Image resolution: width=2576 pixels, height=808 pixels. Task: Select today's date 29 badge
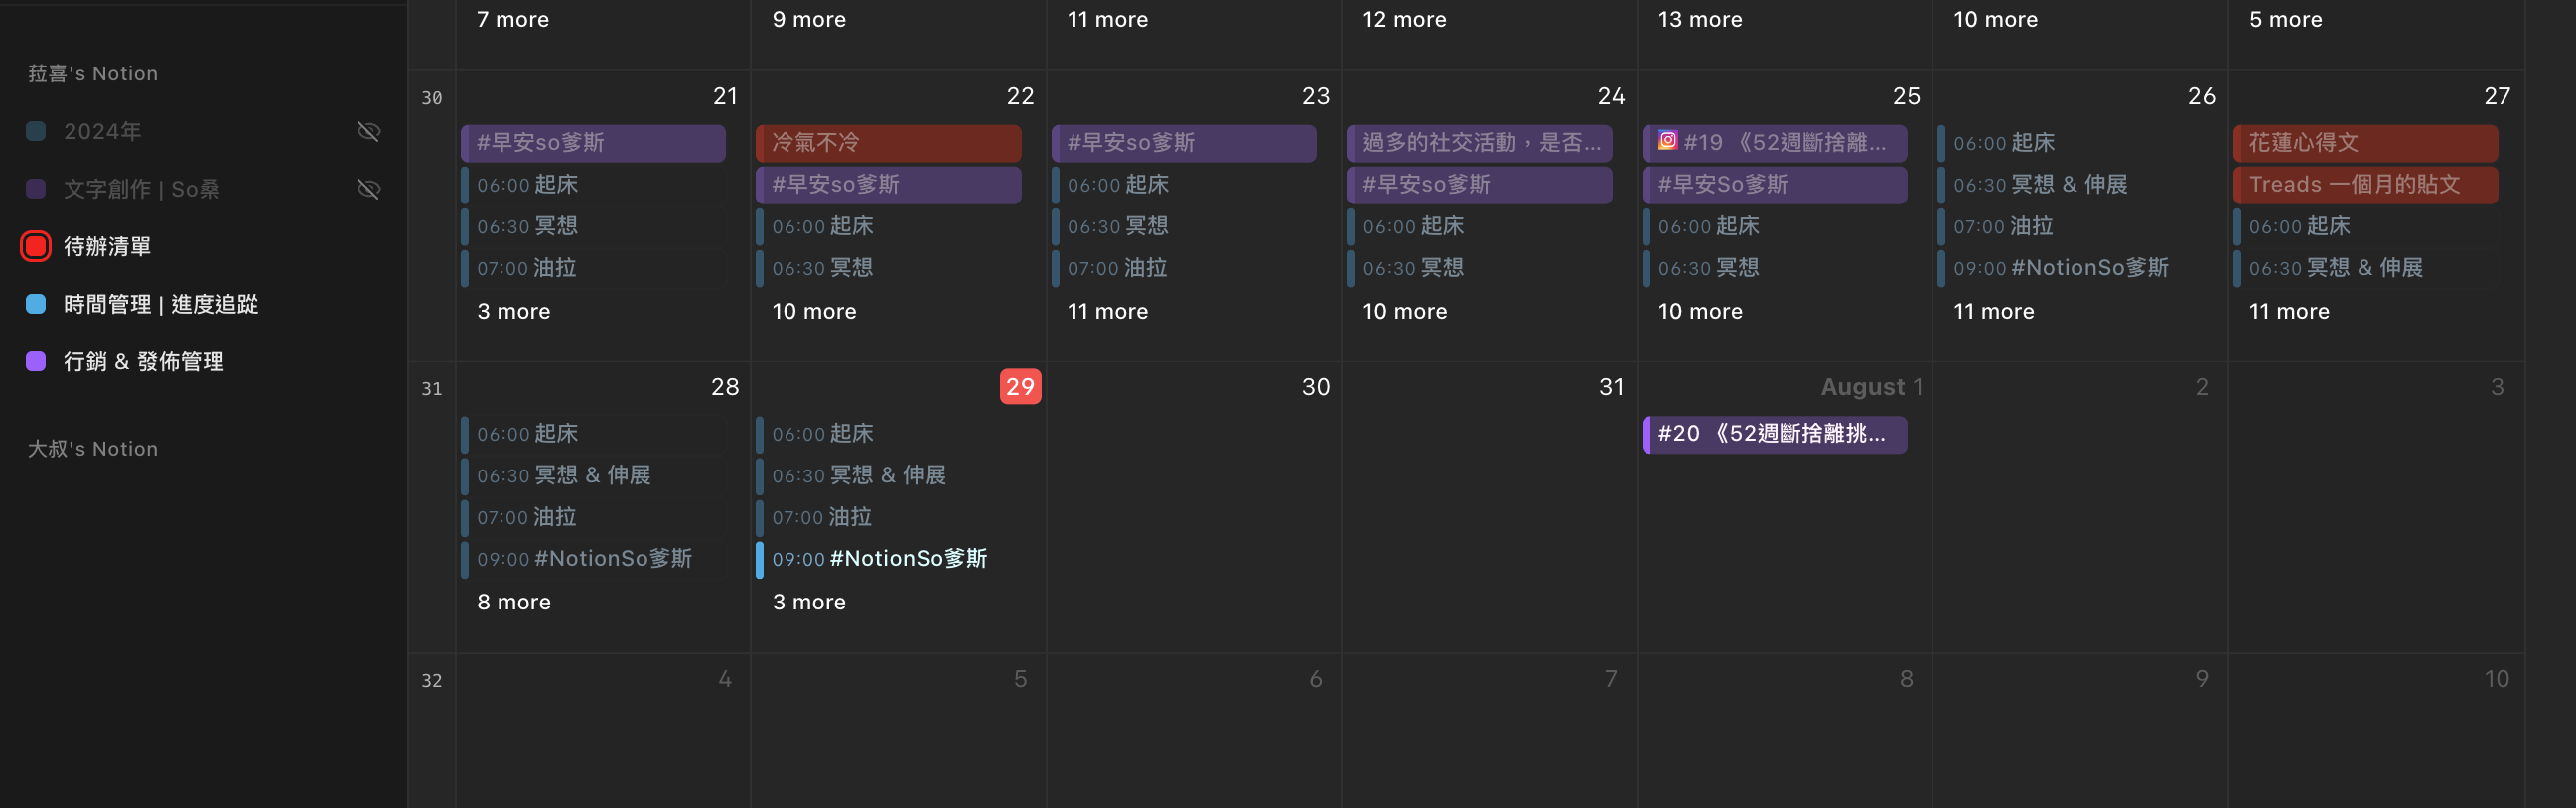tap(1019, 387)
